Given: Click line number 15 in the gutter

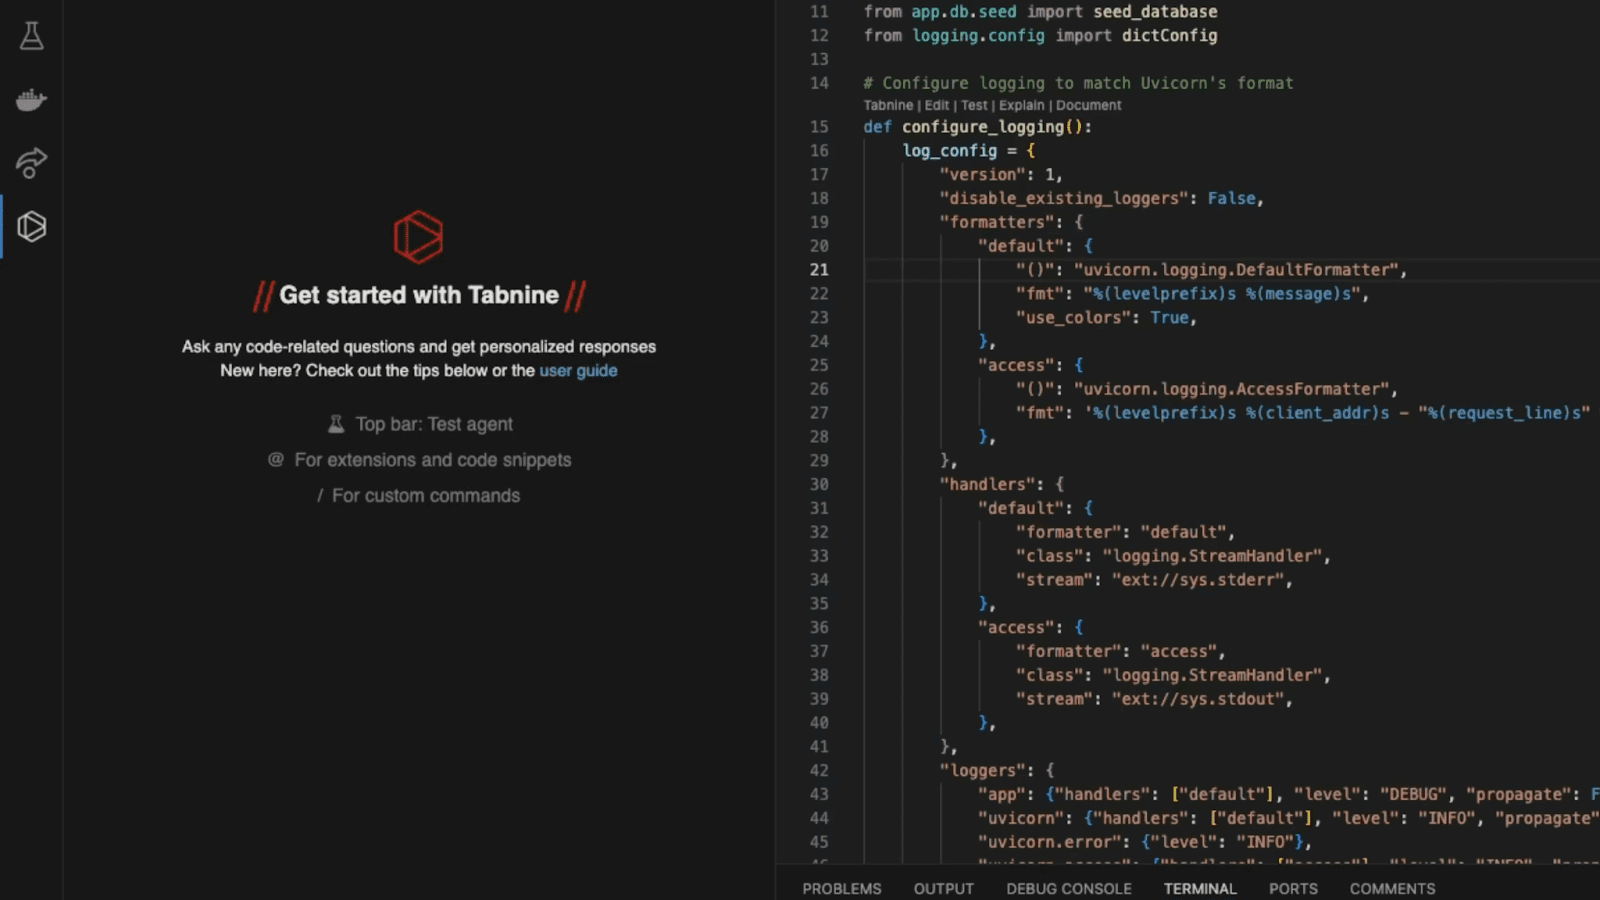Looking at the screenshot, I should pos(819,127).
